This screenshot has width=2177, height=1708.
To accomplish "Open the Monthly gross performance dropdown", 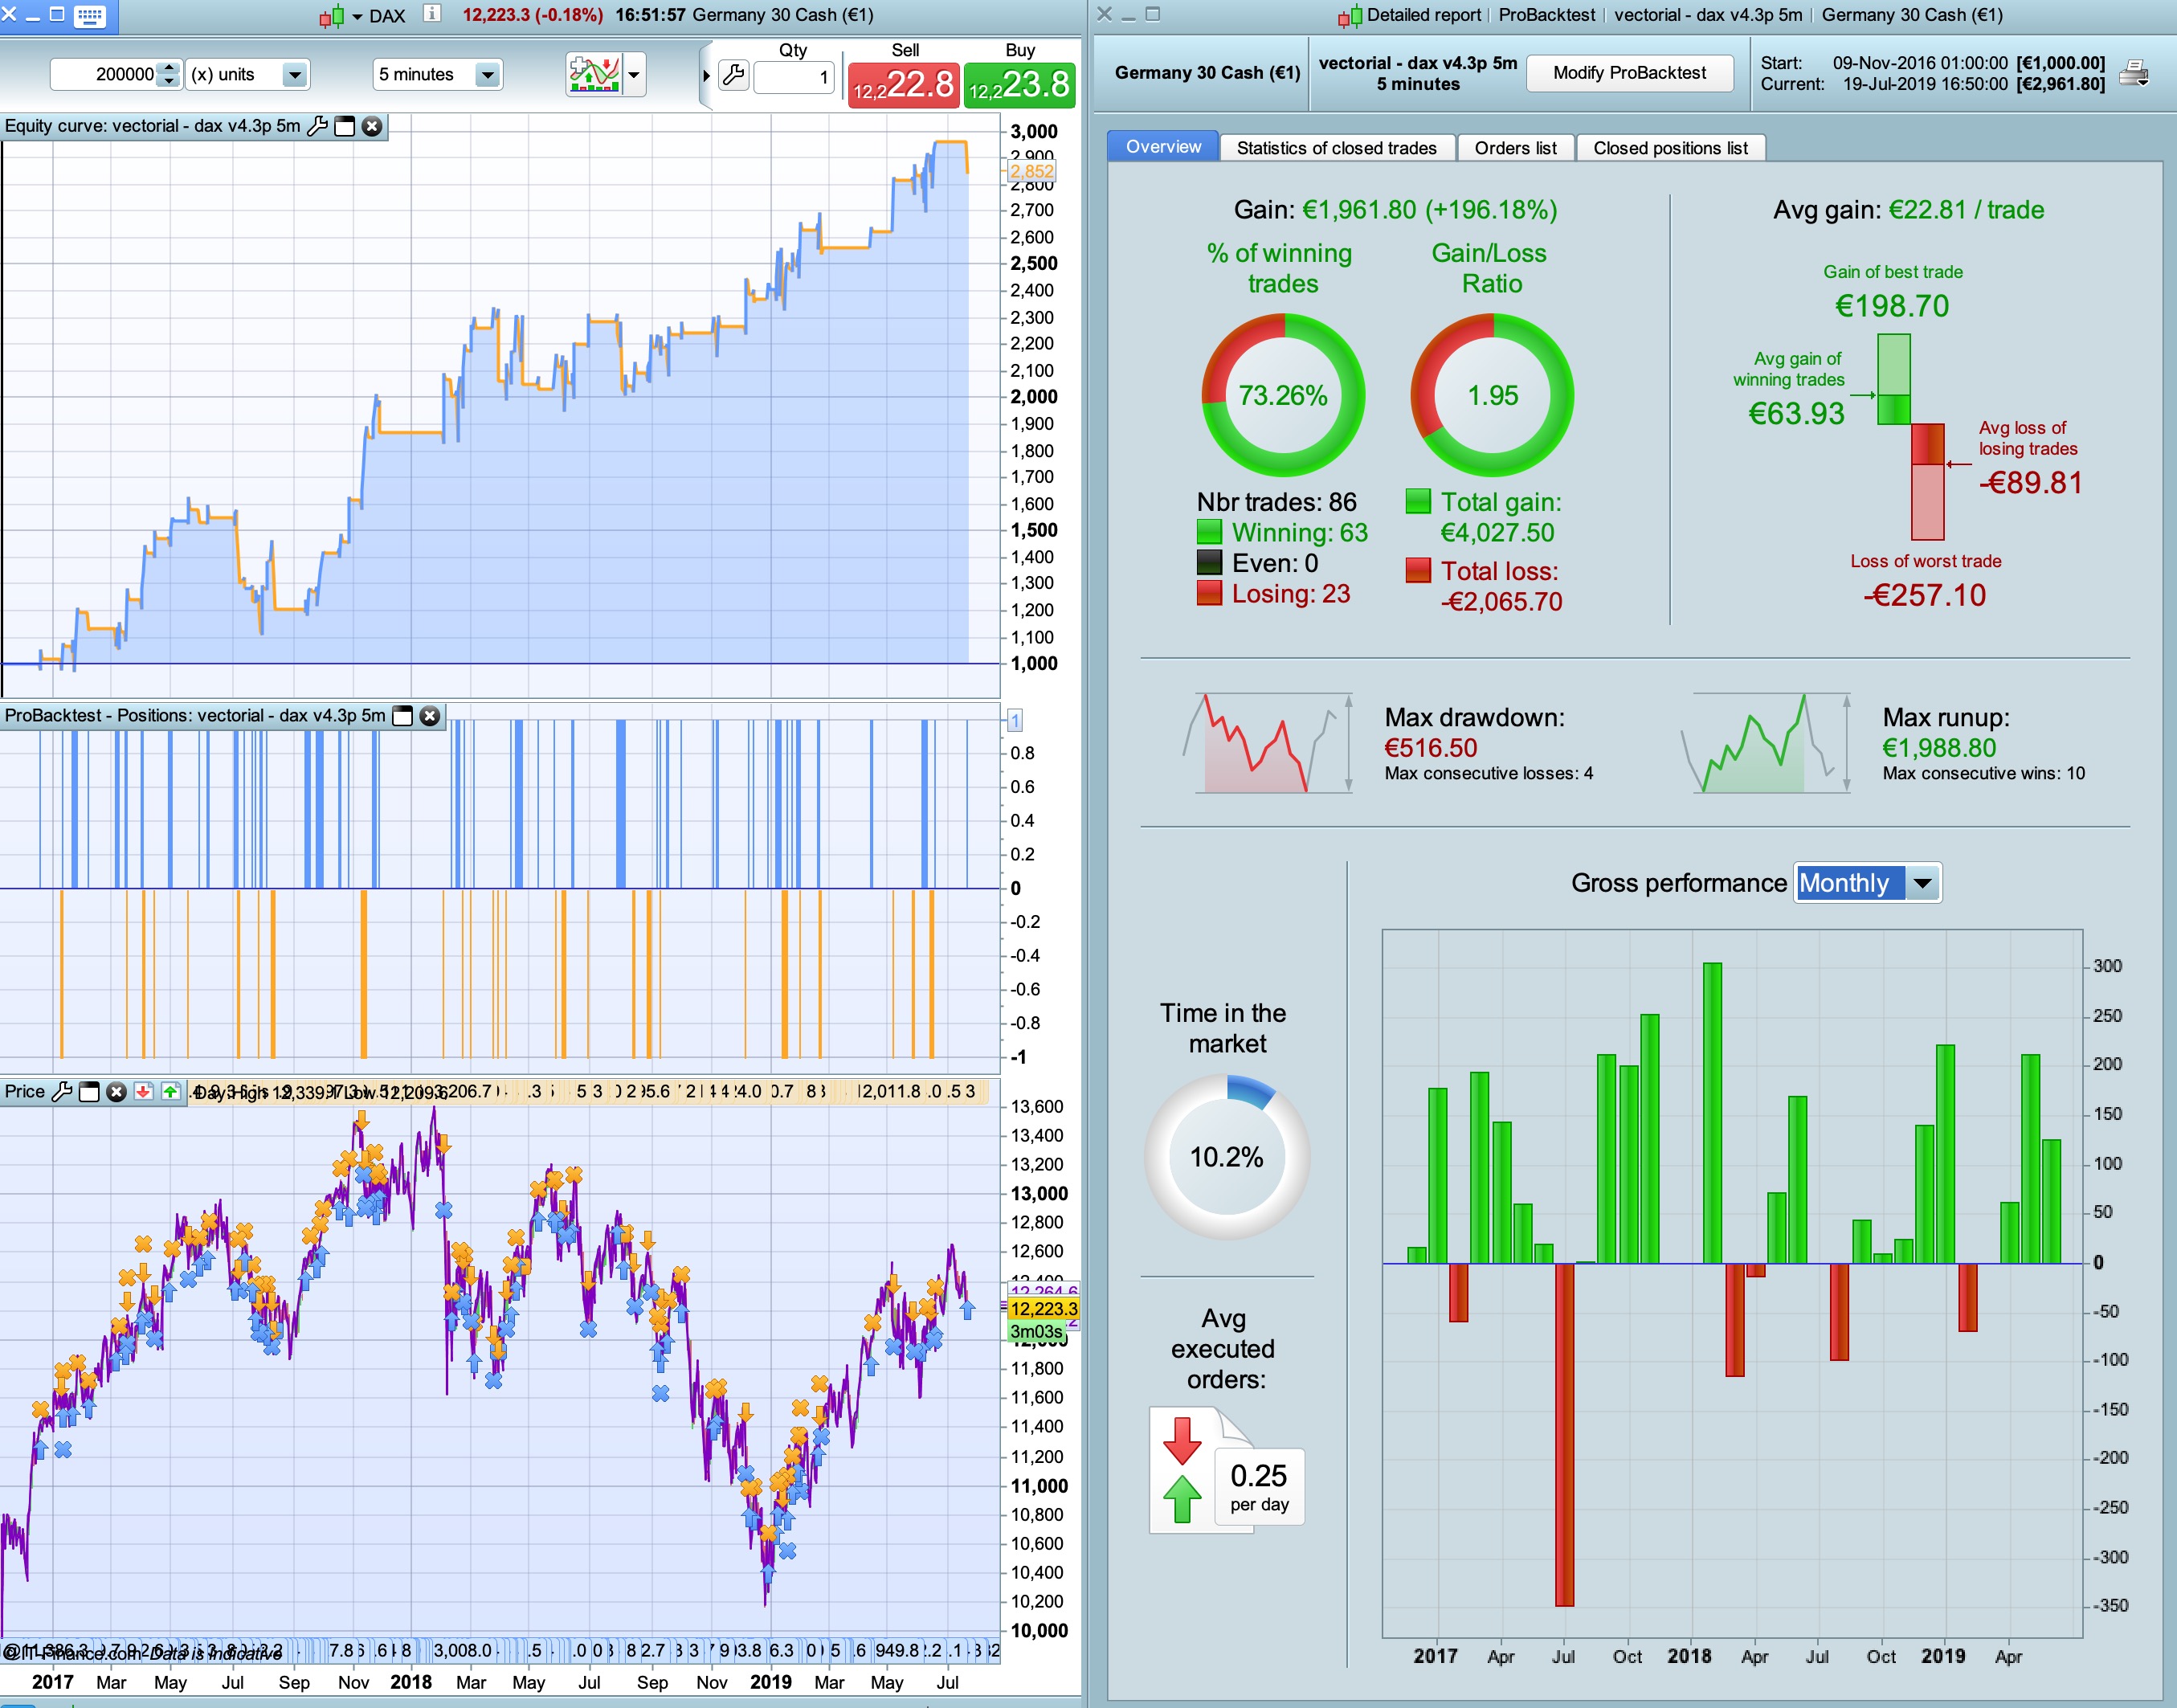I will click(x=1922, y=883).
